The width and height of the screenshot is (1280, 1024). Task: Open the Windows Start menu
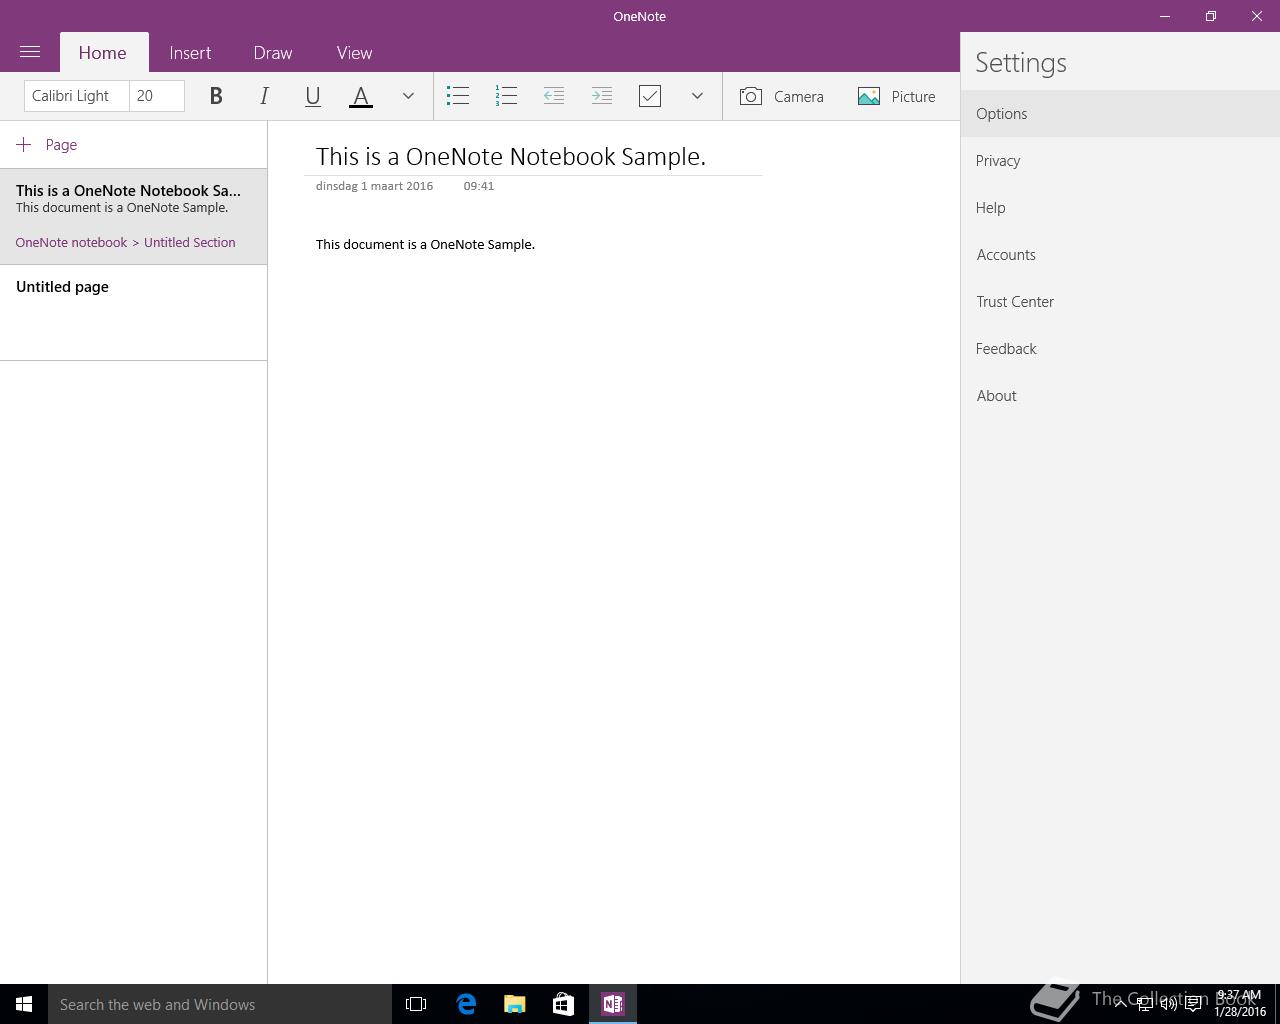coord(24,1004)
